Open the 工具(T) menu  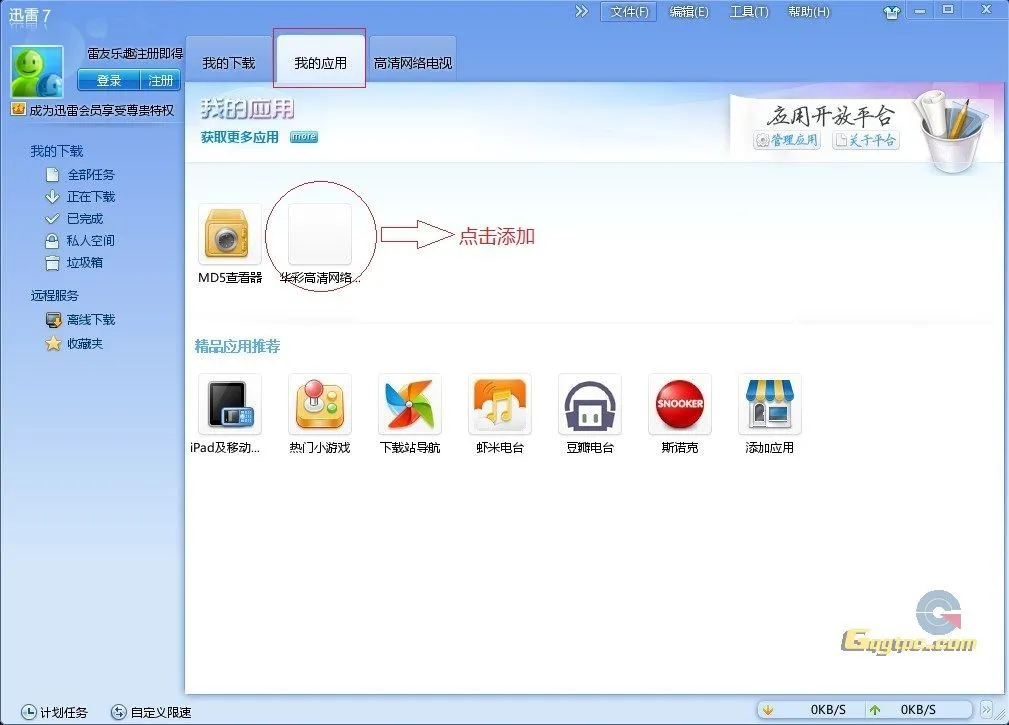(748, 13)
